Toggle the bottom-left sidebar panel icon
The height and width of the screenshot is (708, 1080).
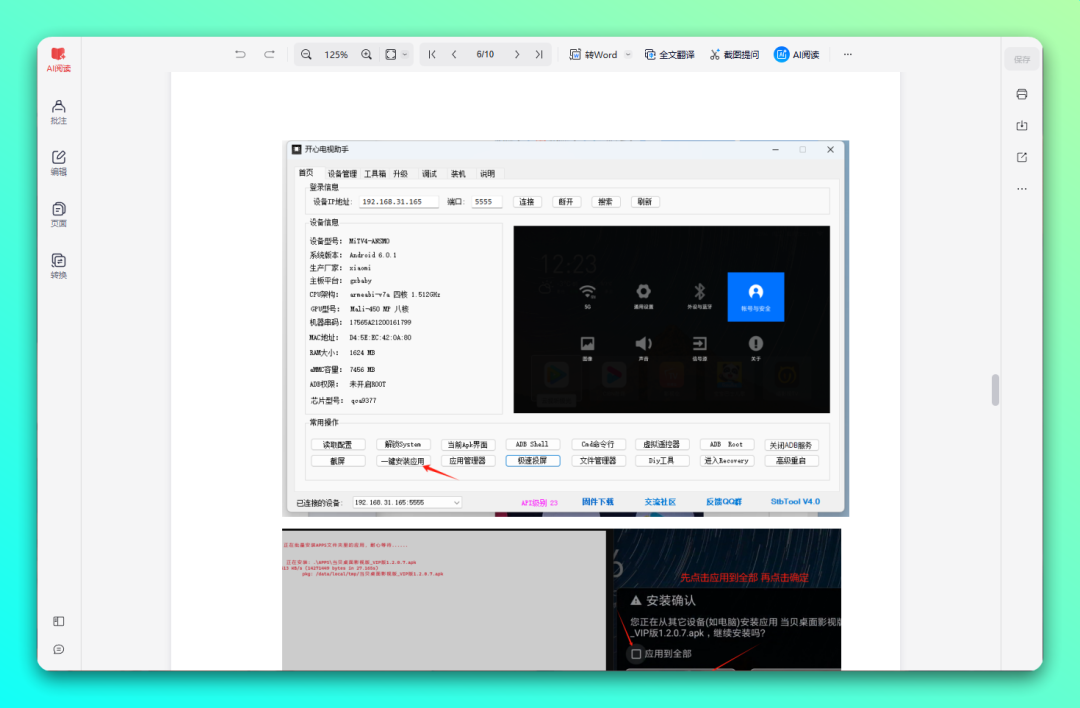(x=58, y=621)
